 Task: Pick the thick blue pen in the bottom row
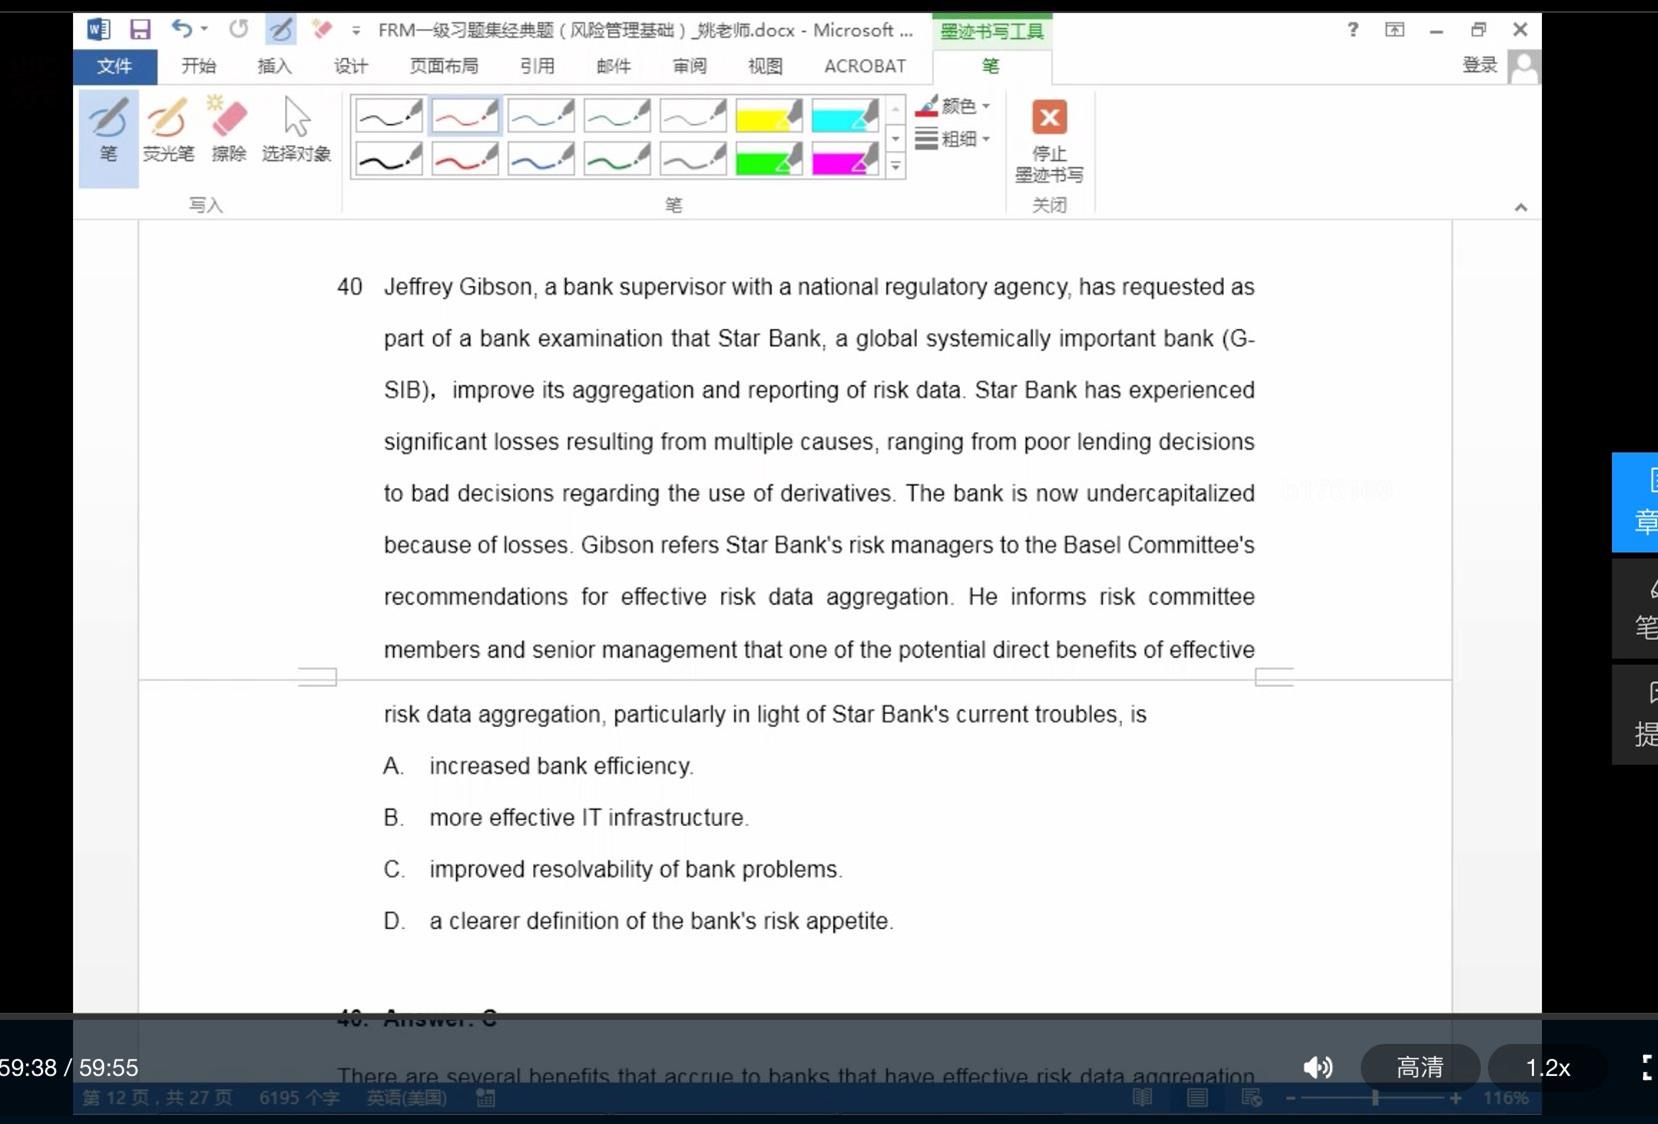(541, 158)
